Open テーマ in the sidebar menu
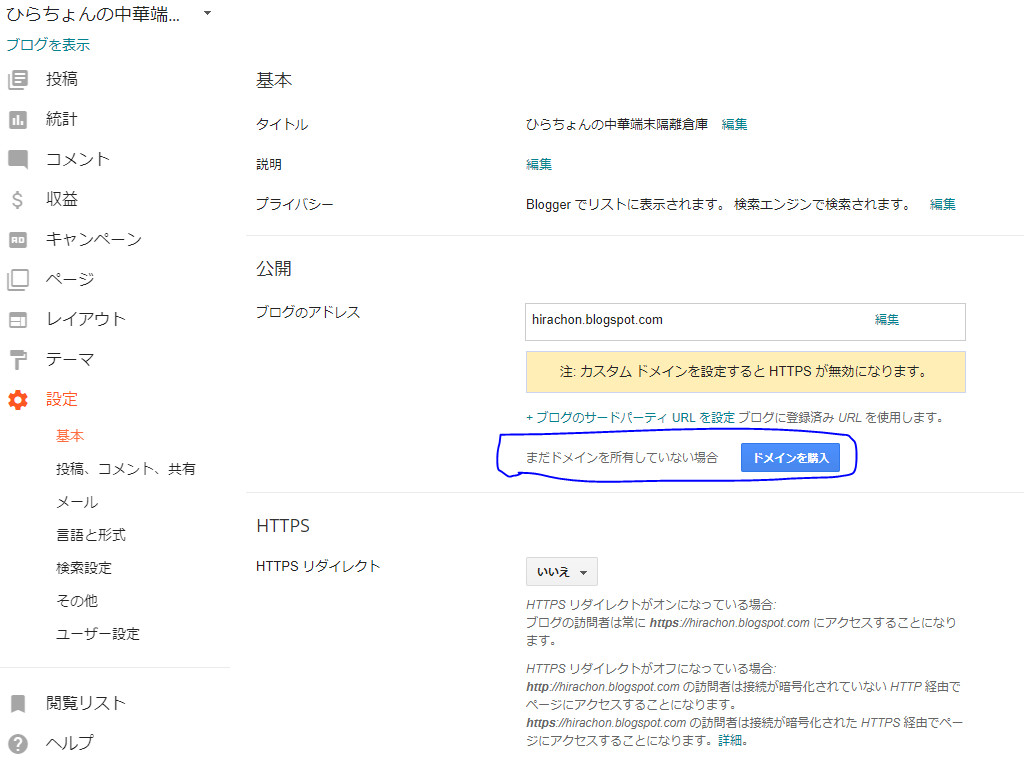 coord(70,359)
